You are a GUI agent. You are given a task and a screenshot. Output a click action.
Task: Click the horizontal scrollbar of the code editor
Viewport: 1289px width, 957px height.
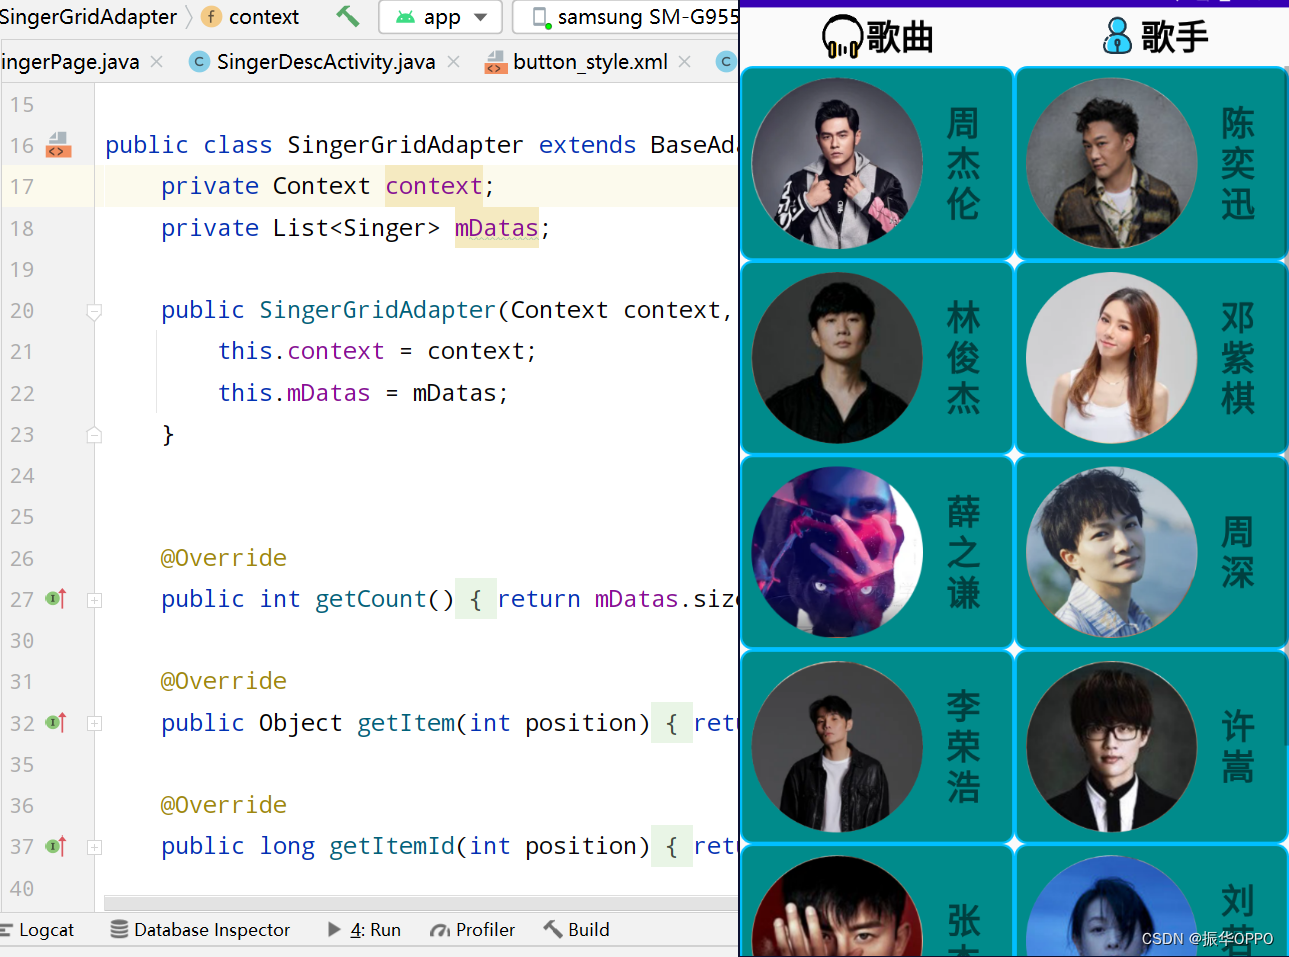(421, 903)
